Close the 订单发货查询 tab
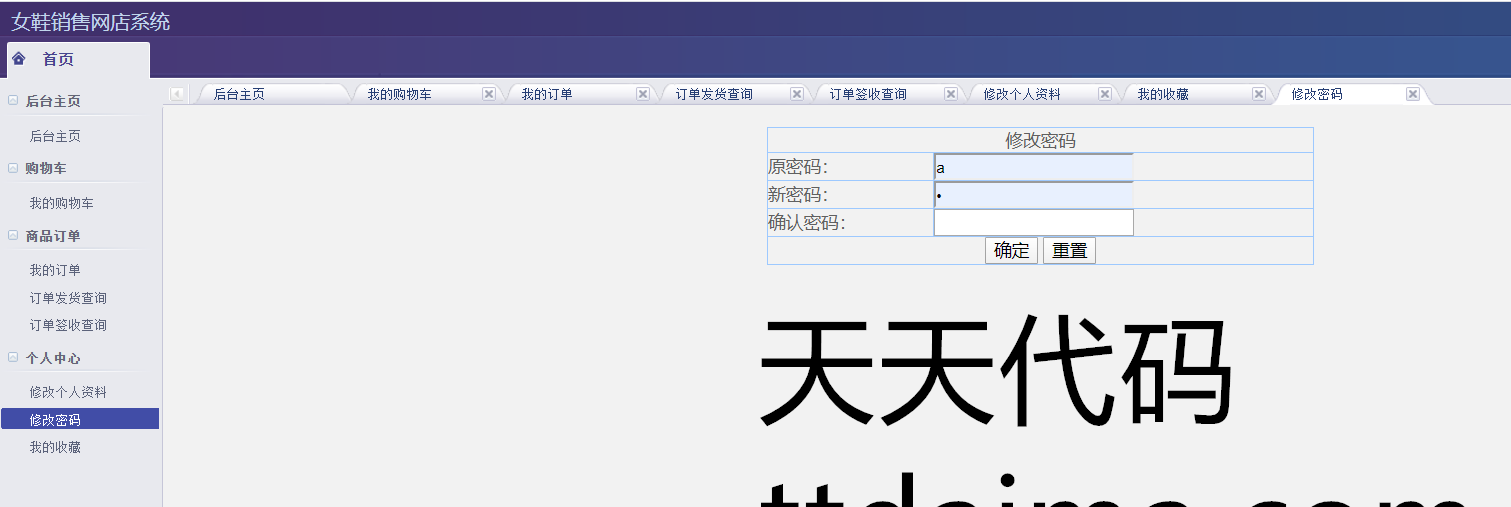This screenshot has height=507, width=1511. click(797, 94)
